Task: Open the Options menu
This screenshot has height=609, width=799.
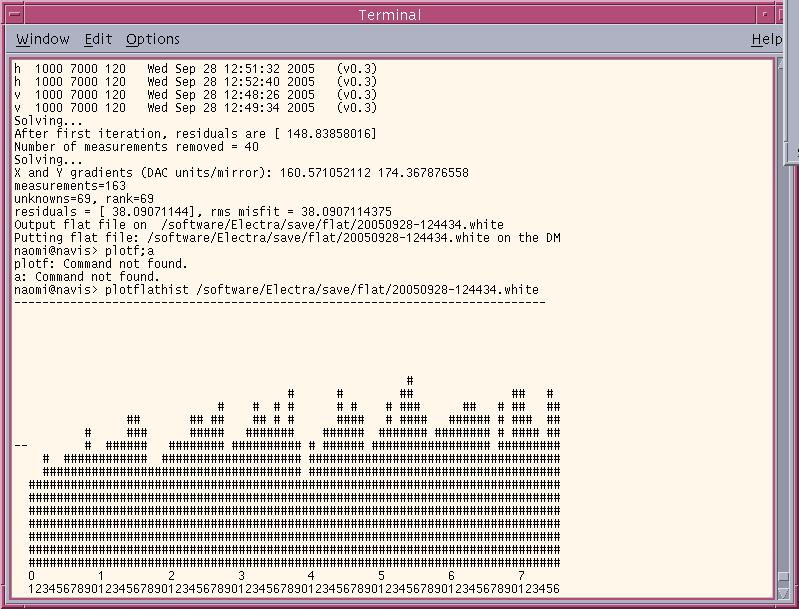Action: (153, 39)
